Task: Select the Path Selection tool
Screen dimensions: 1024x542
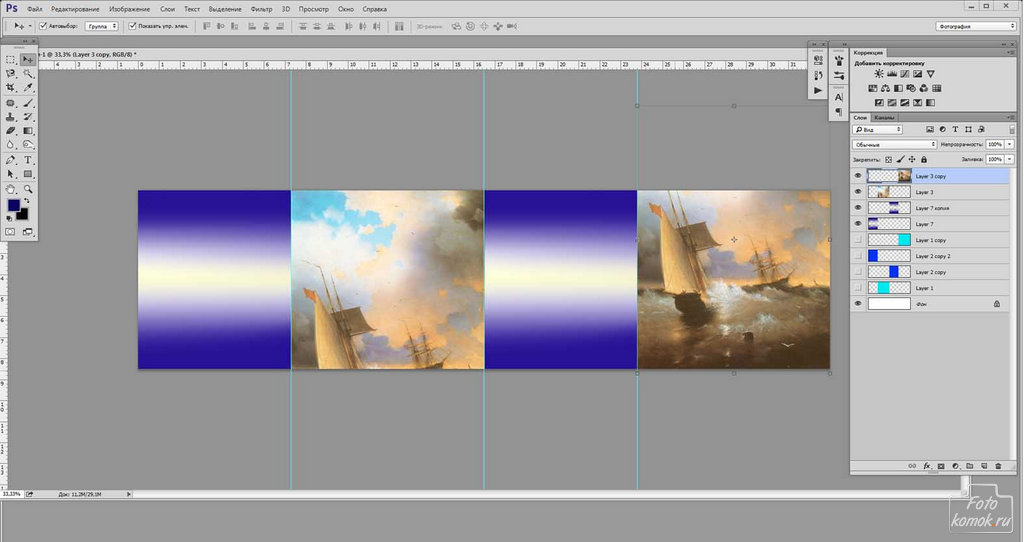Action: tap(10, 174)
